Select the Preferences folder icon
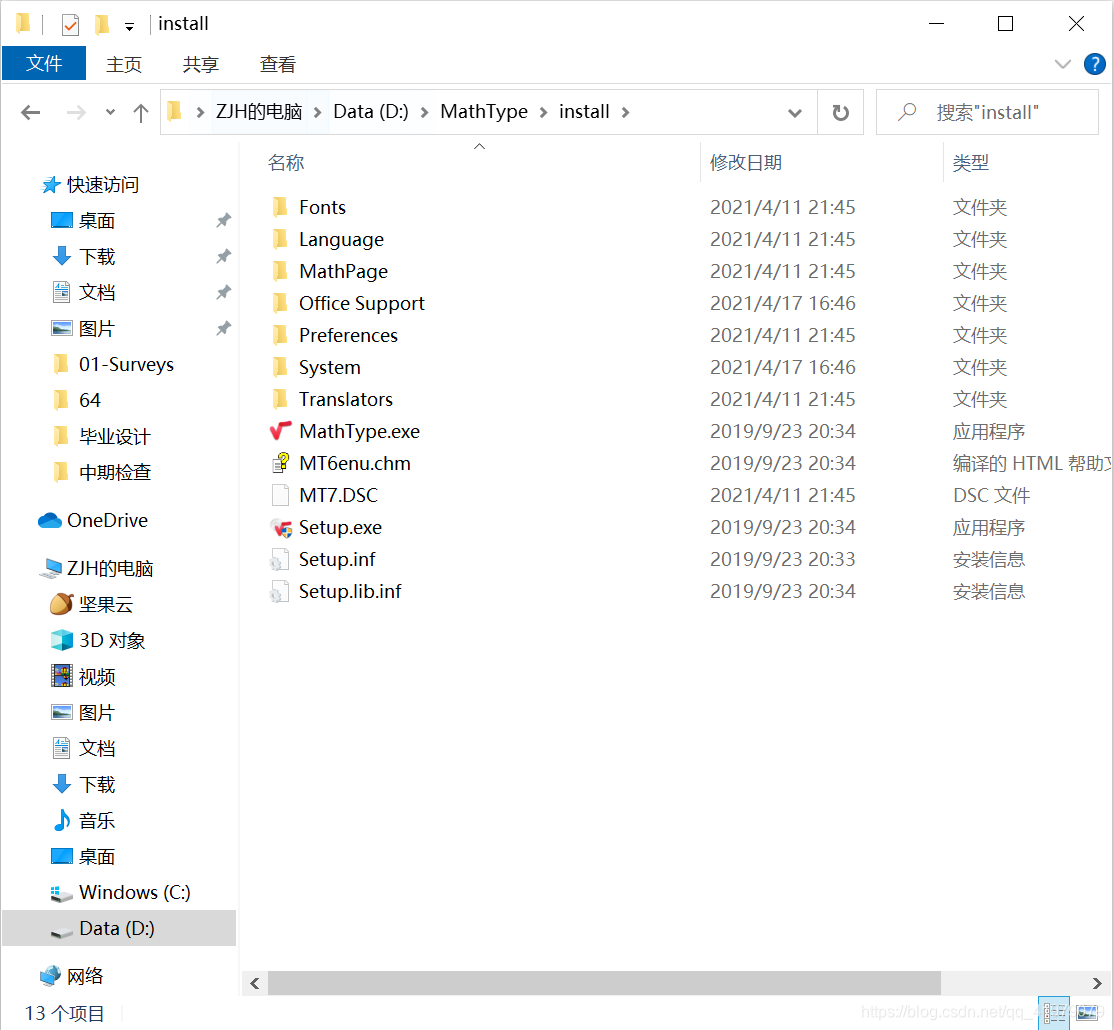The height and width of the screenshot is (1030, 1114). tap(280, 335)
